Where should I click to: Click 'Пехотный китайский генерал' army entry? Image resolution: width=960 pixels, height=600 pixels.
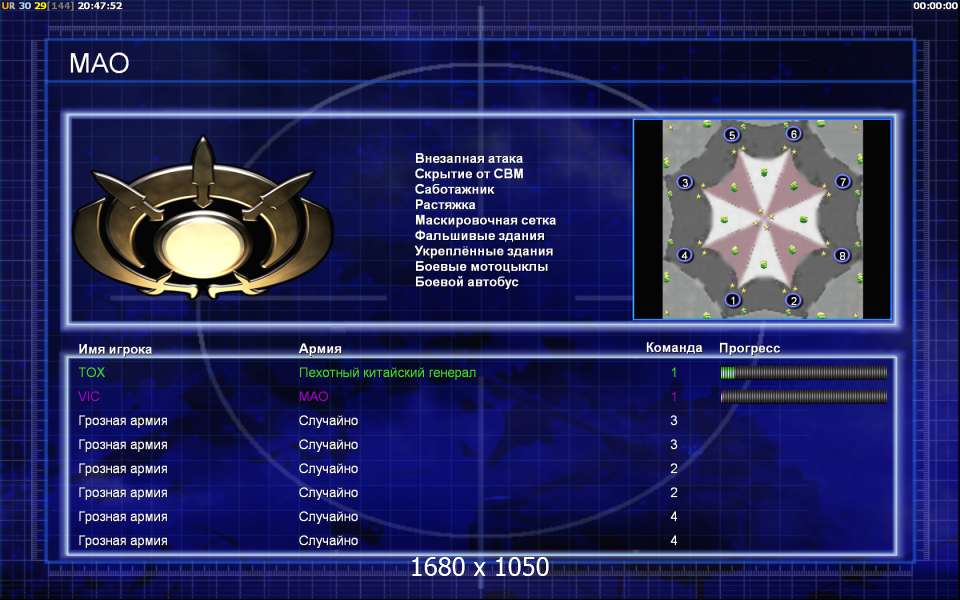click(387, 373)
